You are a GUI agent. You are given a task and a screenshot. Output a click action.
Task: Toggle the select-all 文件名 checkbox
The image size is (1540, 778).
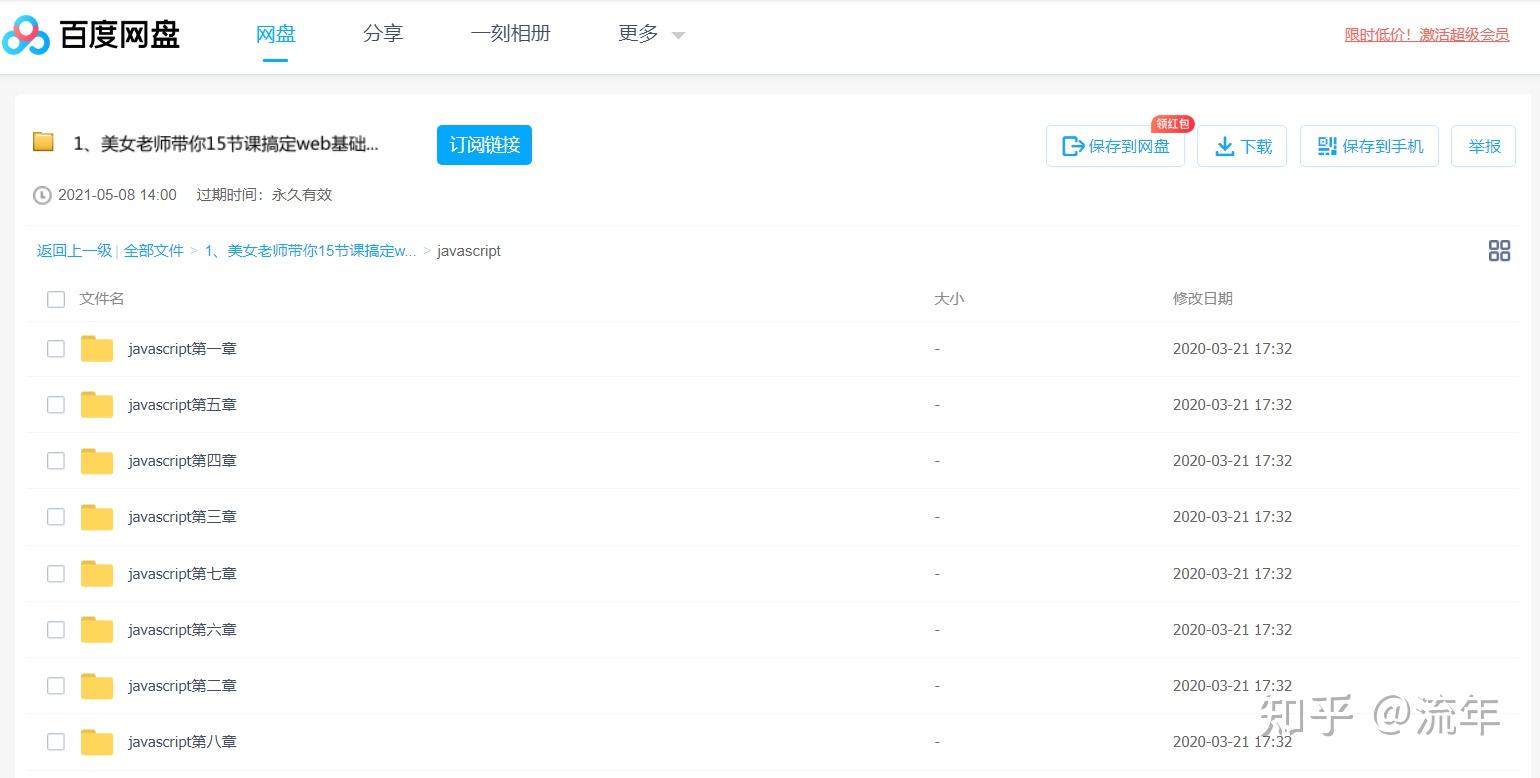coord(56,299)
